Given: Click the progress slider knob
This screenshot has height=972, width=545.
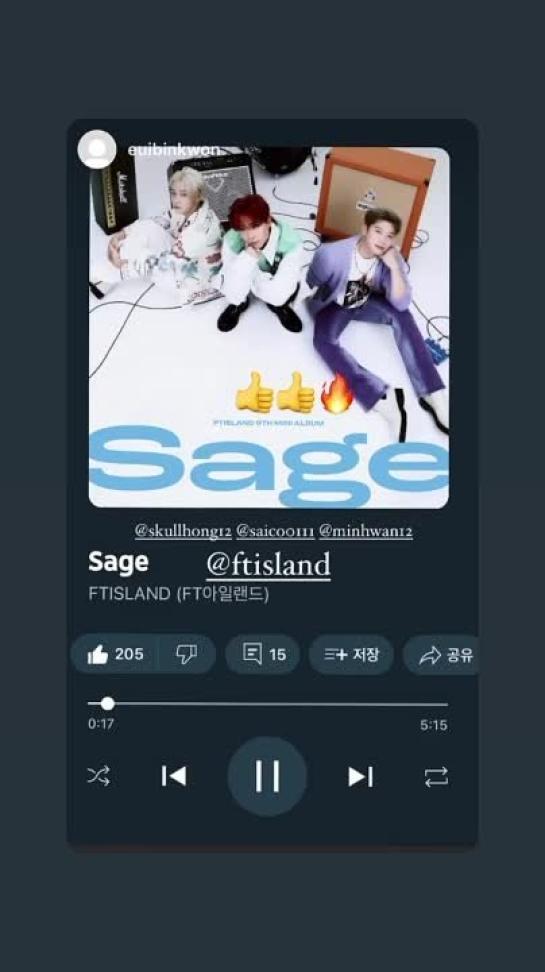Looking at the screenshot, I should click(x=108, y=704).
